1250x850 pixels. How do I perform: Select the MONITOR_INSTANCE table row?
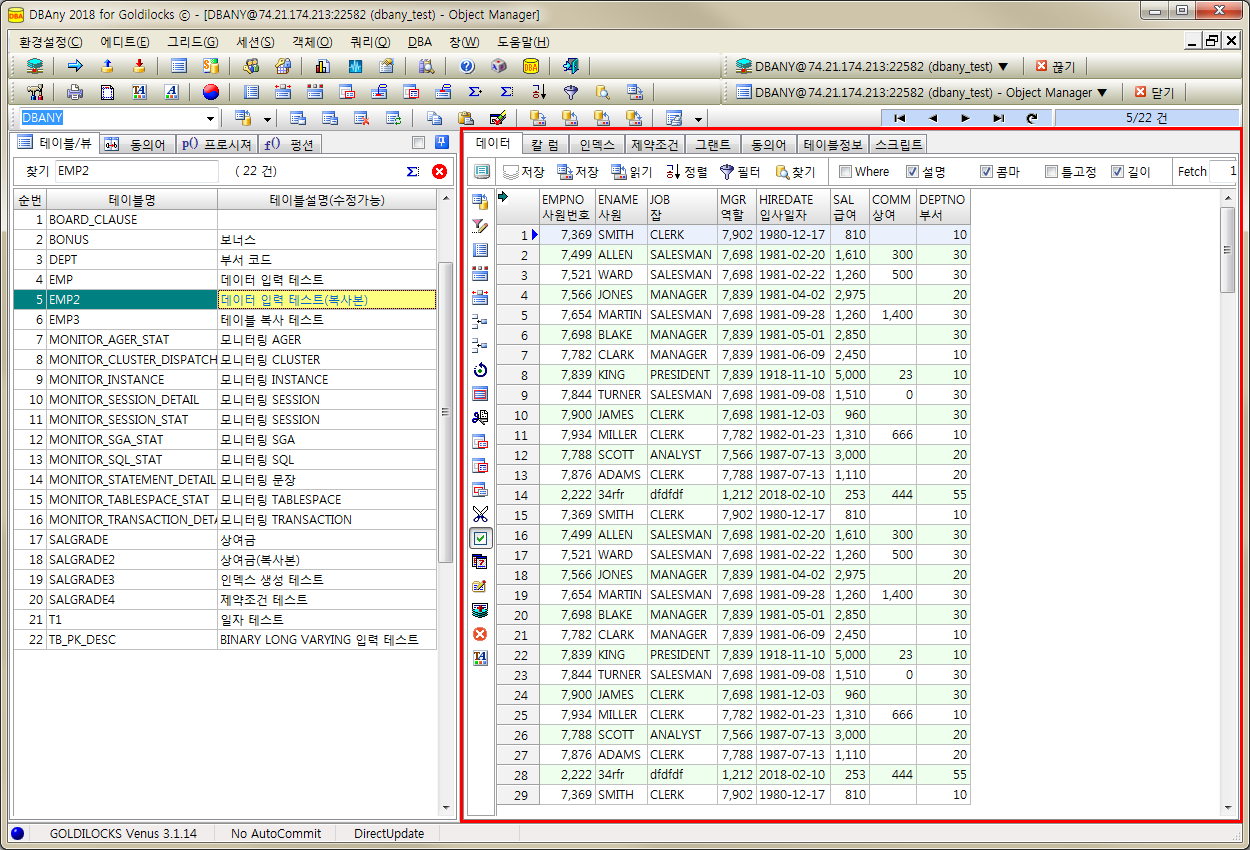click(x=225, y=380)
